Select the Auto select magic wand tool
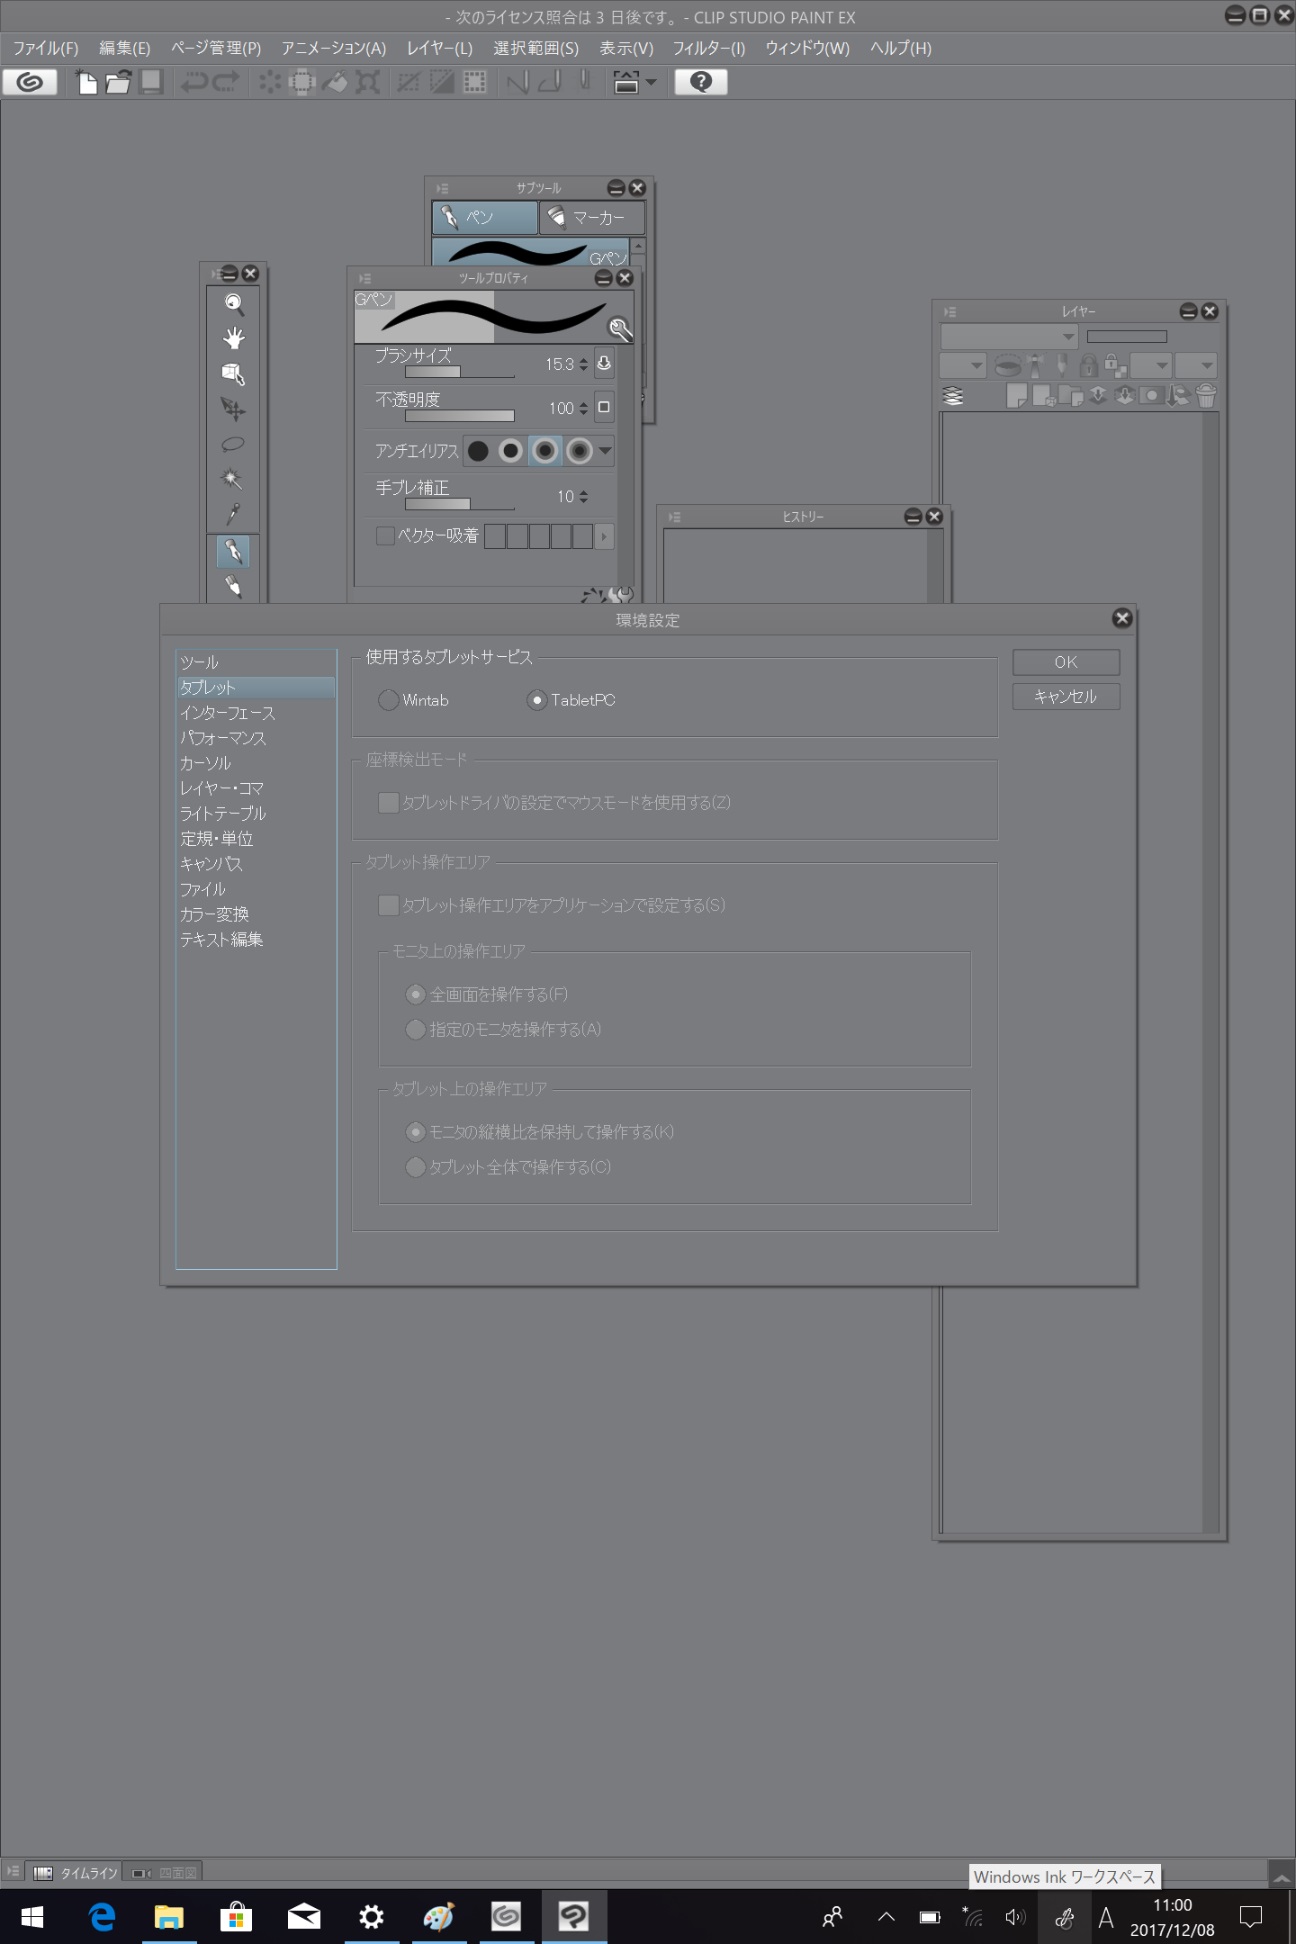1296x1944 pixels. [x=233, y=479]
